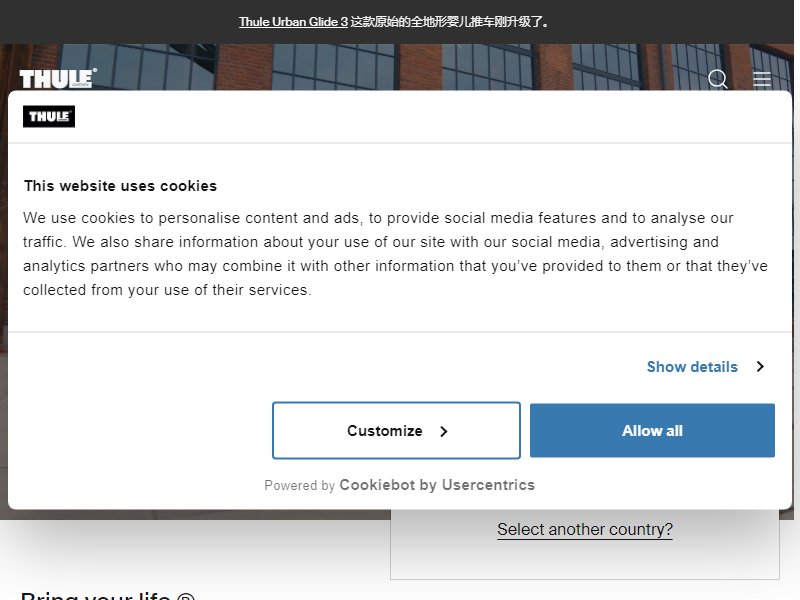Visit Cookiebot by Usercentrics link
800x600 pixels.
(437, 485)
